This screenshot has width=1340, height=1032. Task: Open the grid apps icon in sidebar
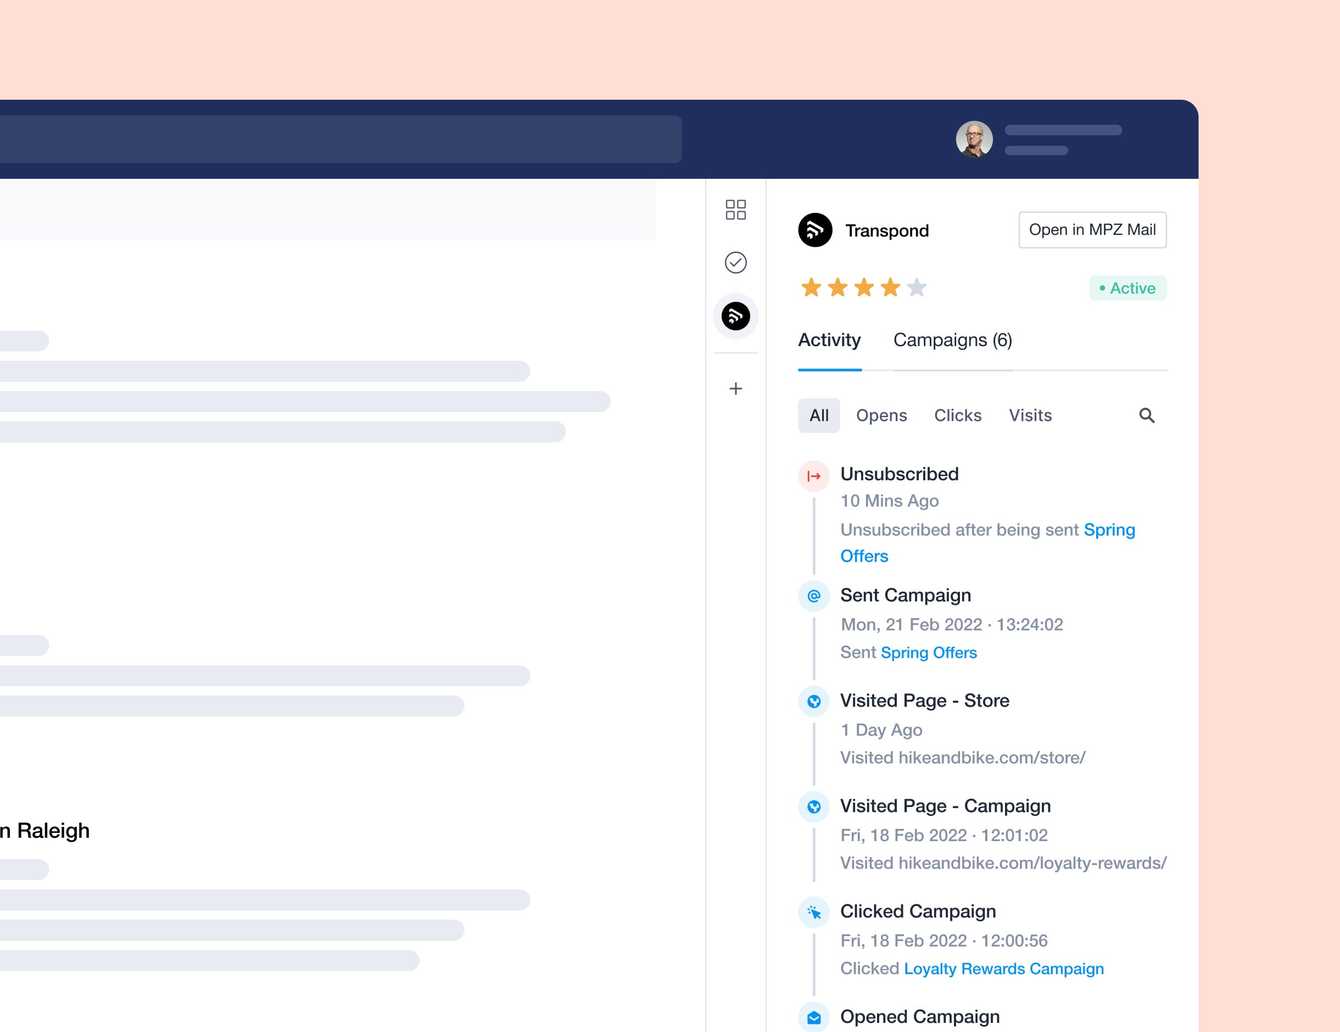click(736, 209)
